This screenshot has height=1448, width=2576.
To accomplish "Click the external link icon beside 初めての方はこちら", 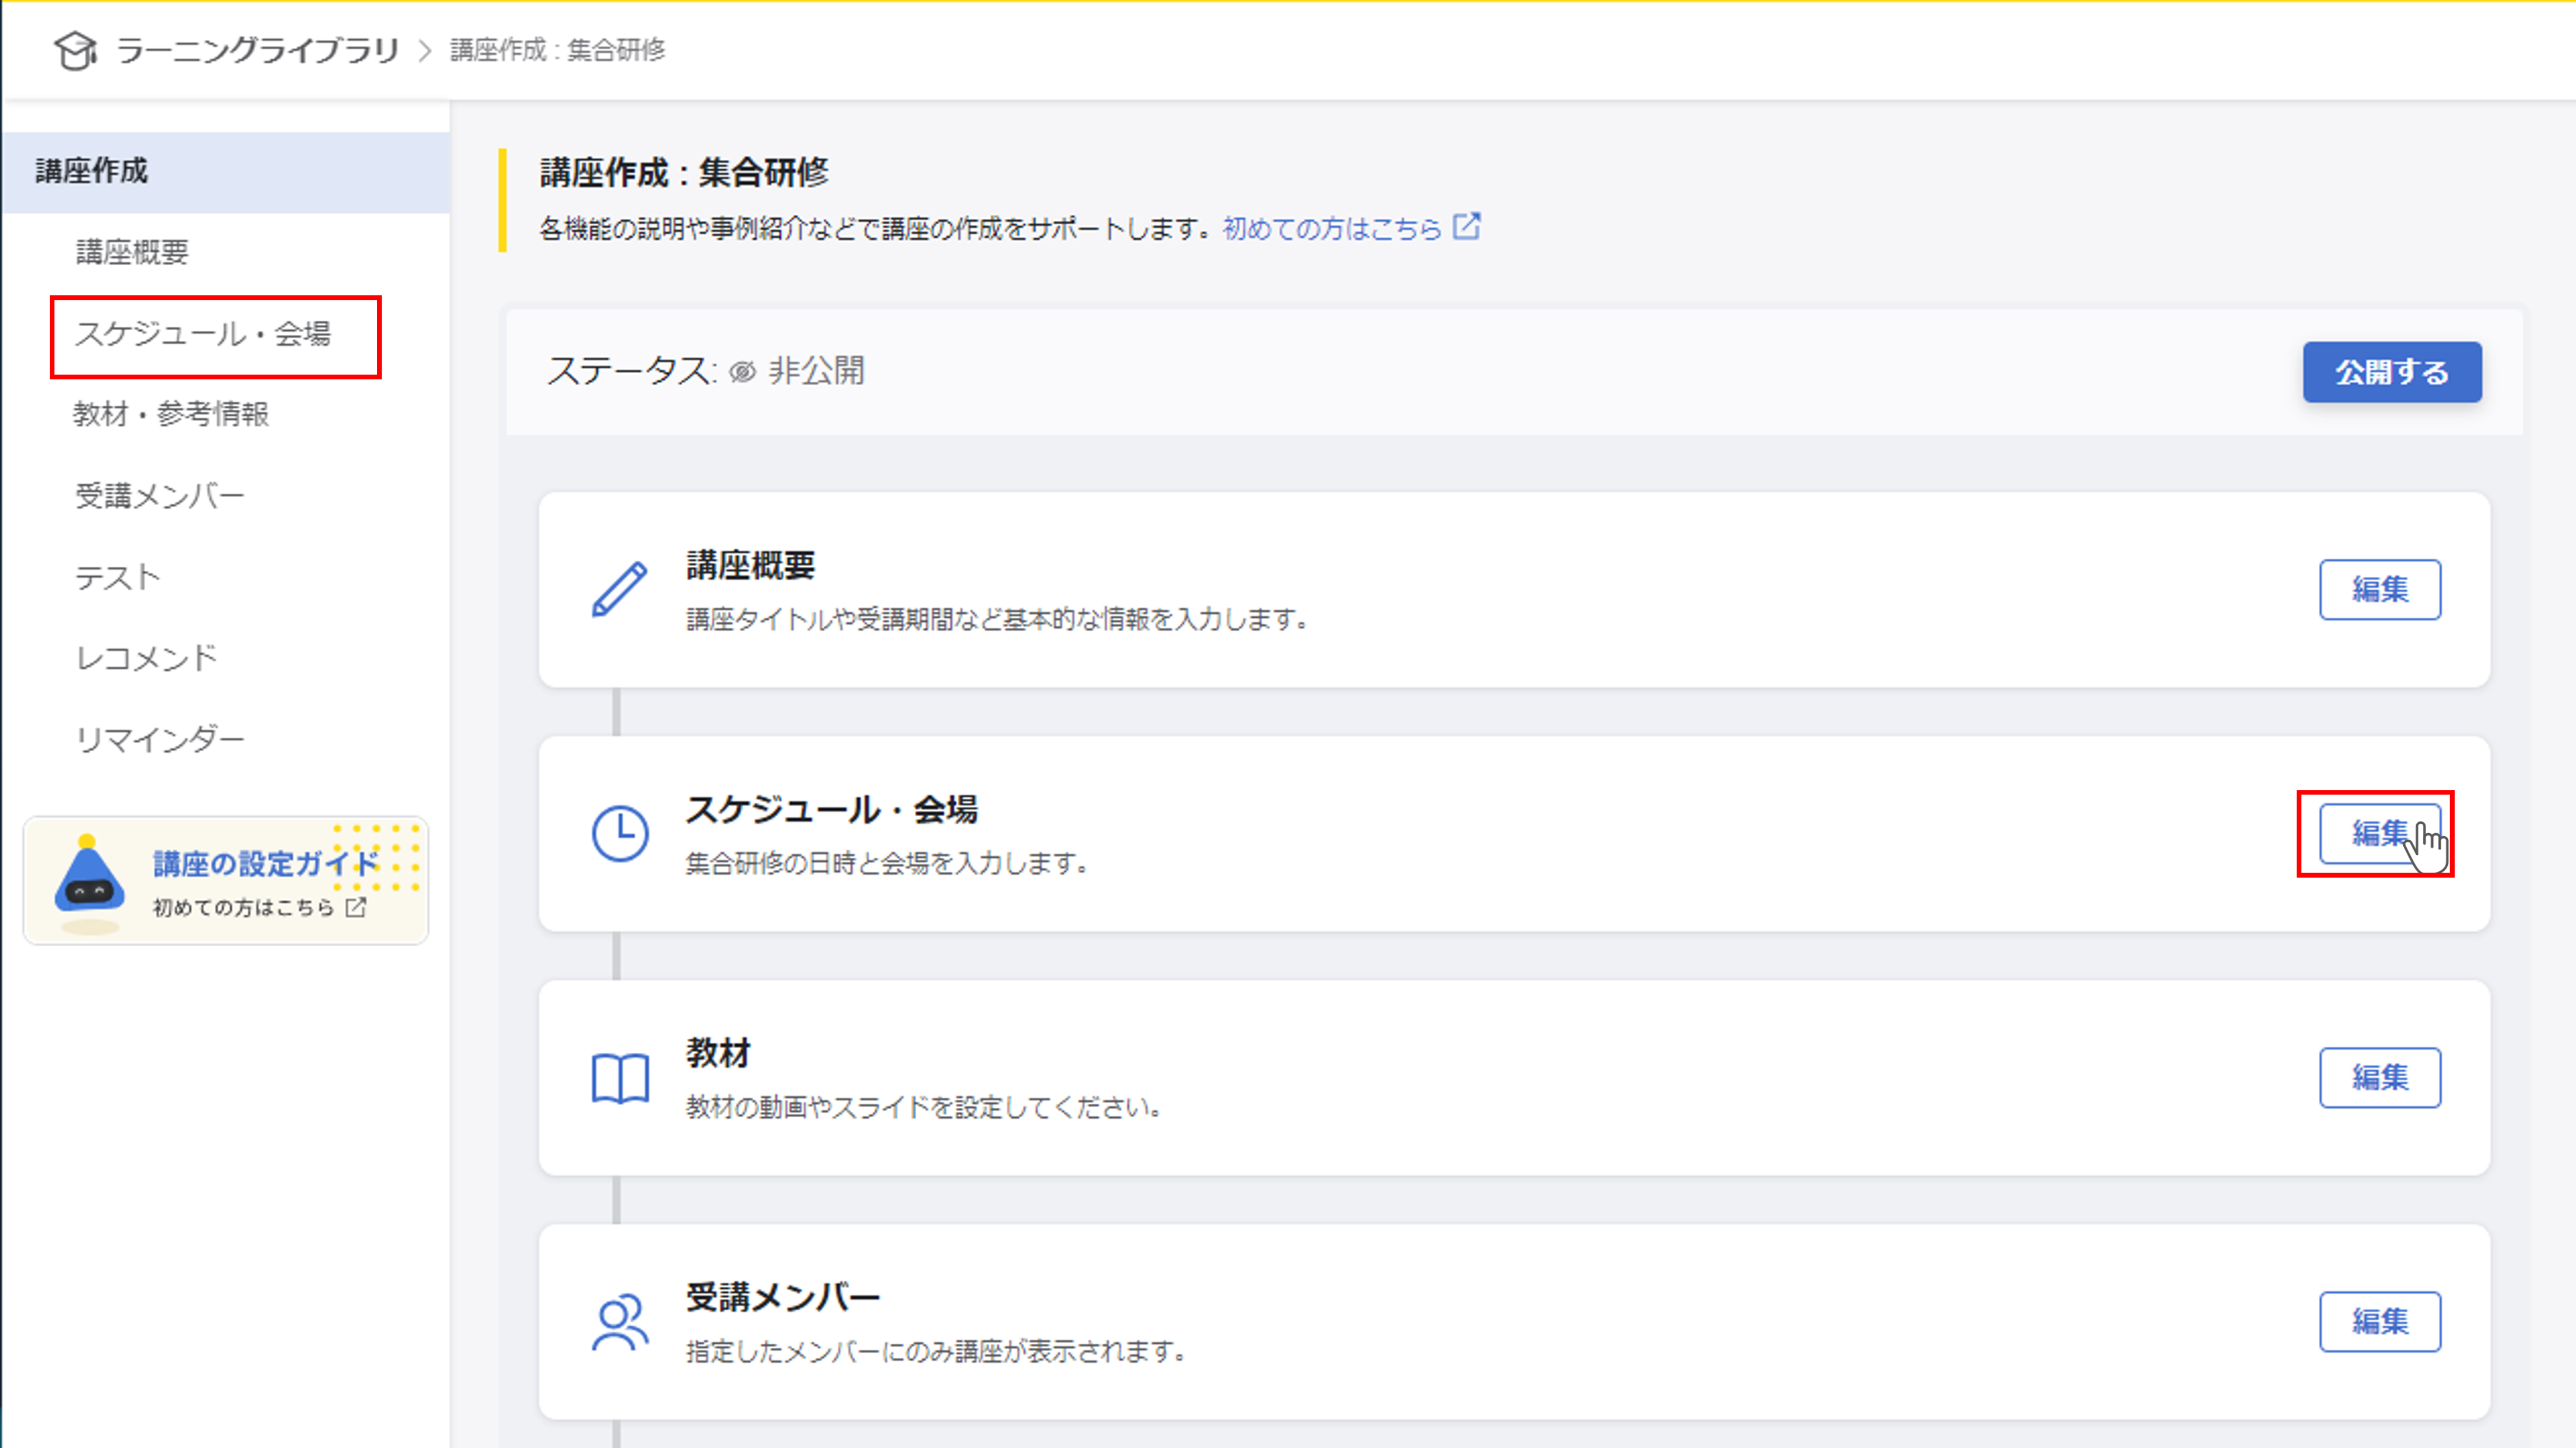I will point(1467,227).
